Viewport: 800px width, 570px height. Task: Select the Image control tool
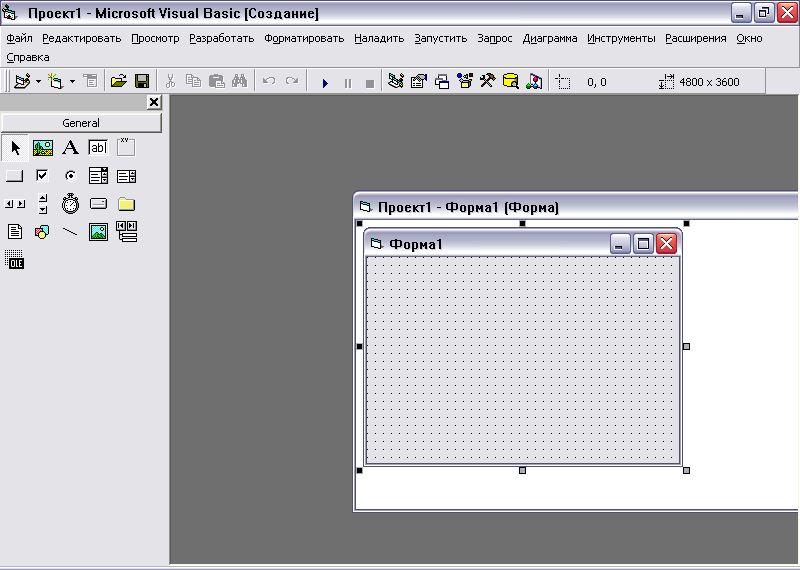coord(98,232)
